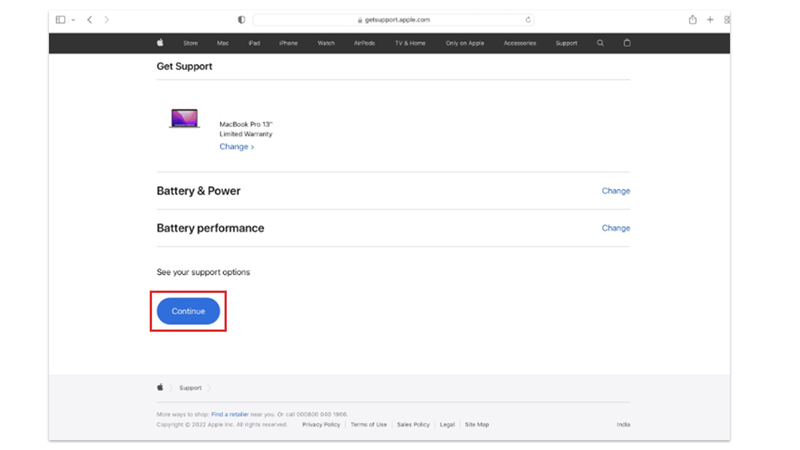
Task: Select the Apple logo in footer breadcrumb
Action: (160, 387)
